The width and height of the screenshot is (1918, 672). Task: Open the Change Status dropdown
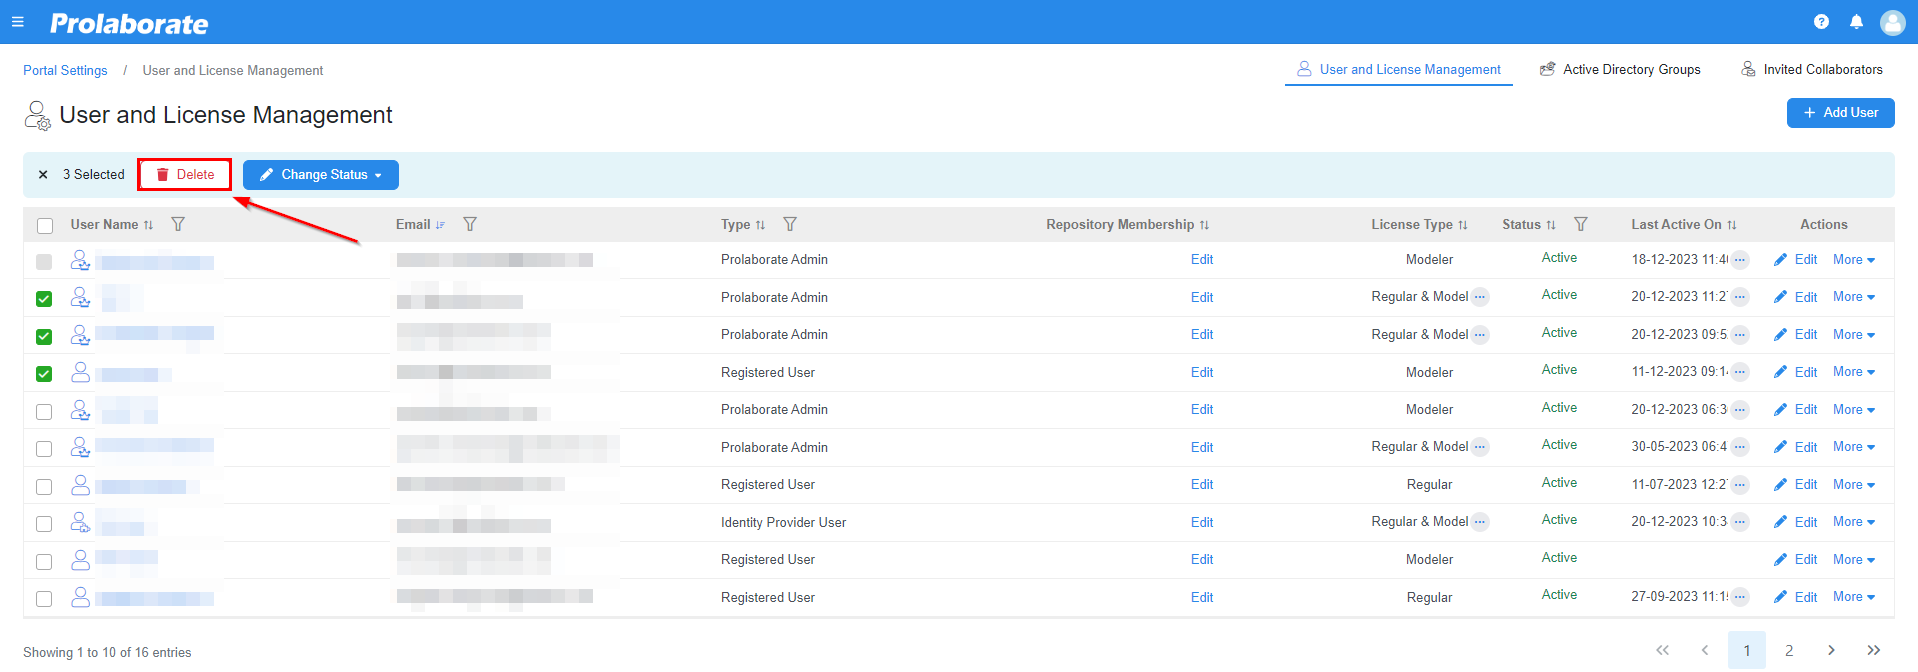pos(321,175)
